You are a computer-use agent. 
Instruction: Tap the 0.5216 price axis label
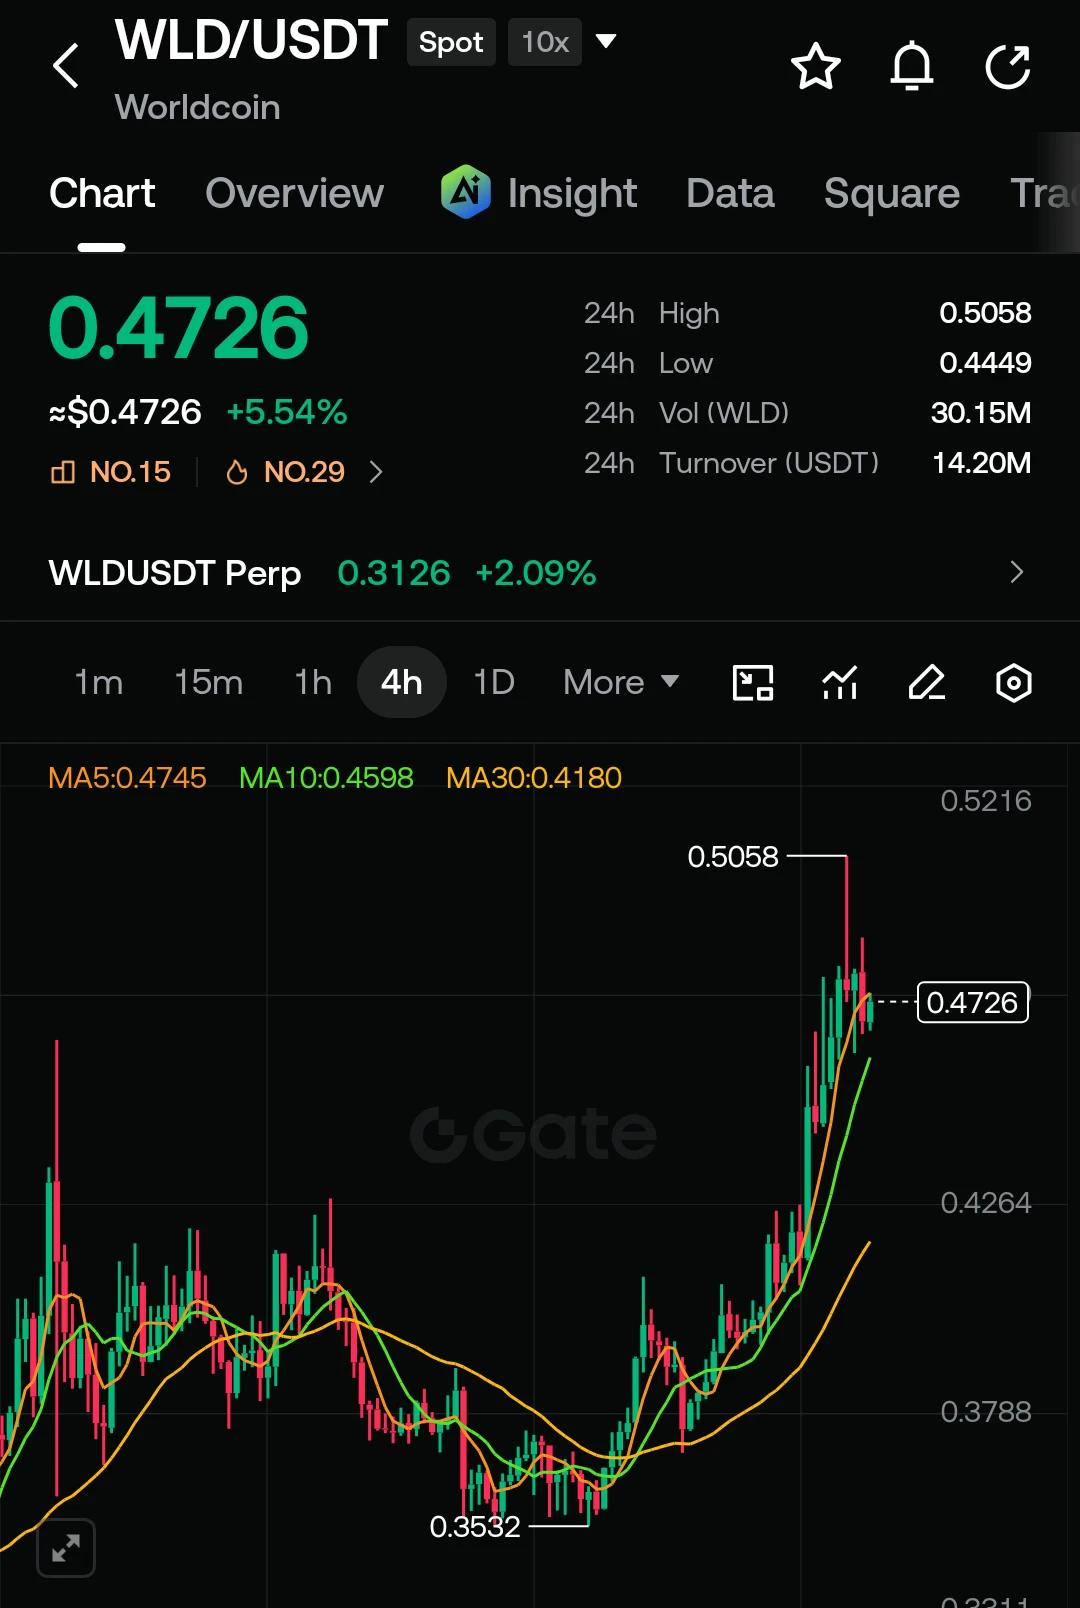pos(986,801)
